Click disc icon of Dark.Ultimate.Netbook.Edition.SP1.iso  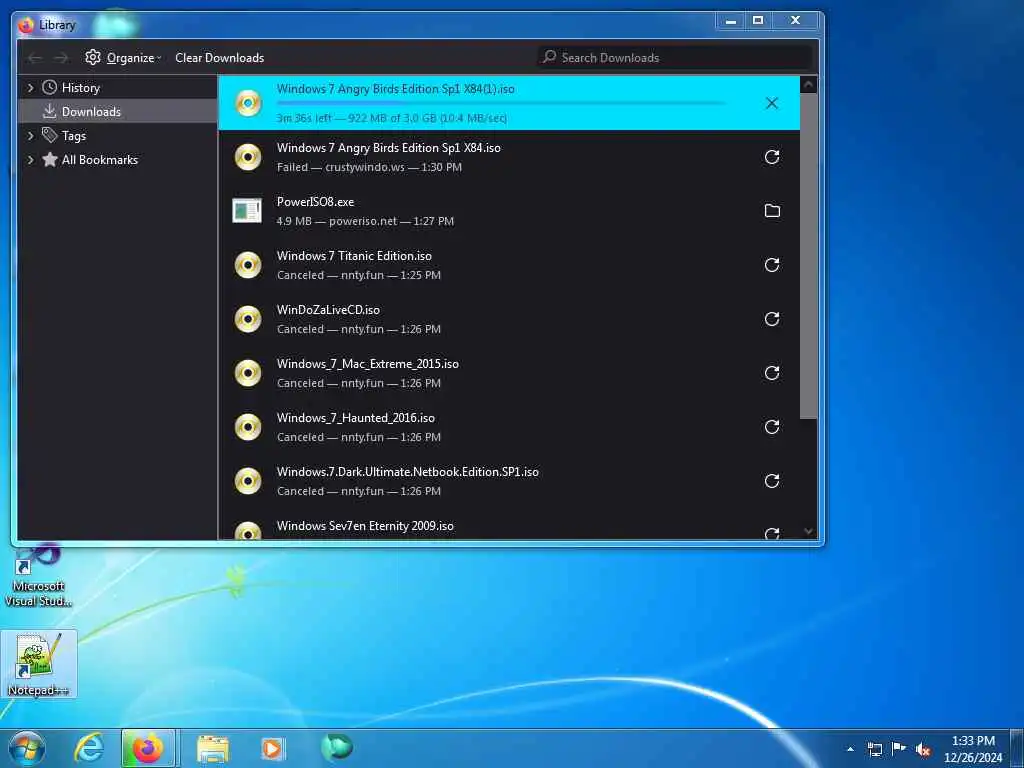coord(248,481)
